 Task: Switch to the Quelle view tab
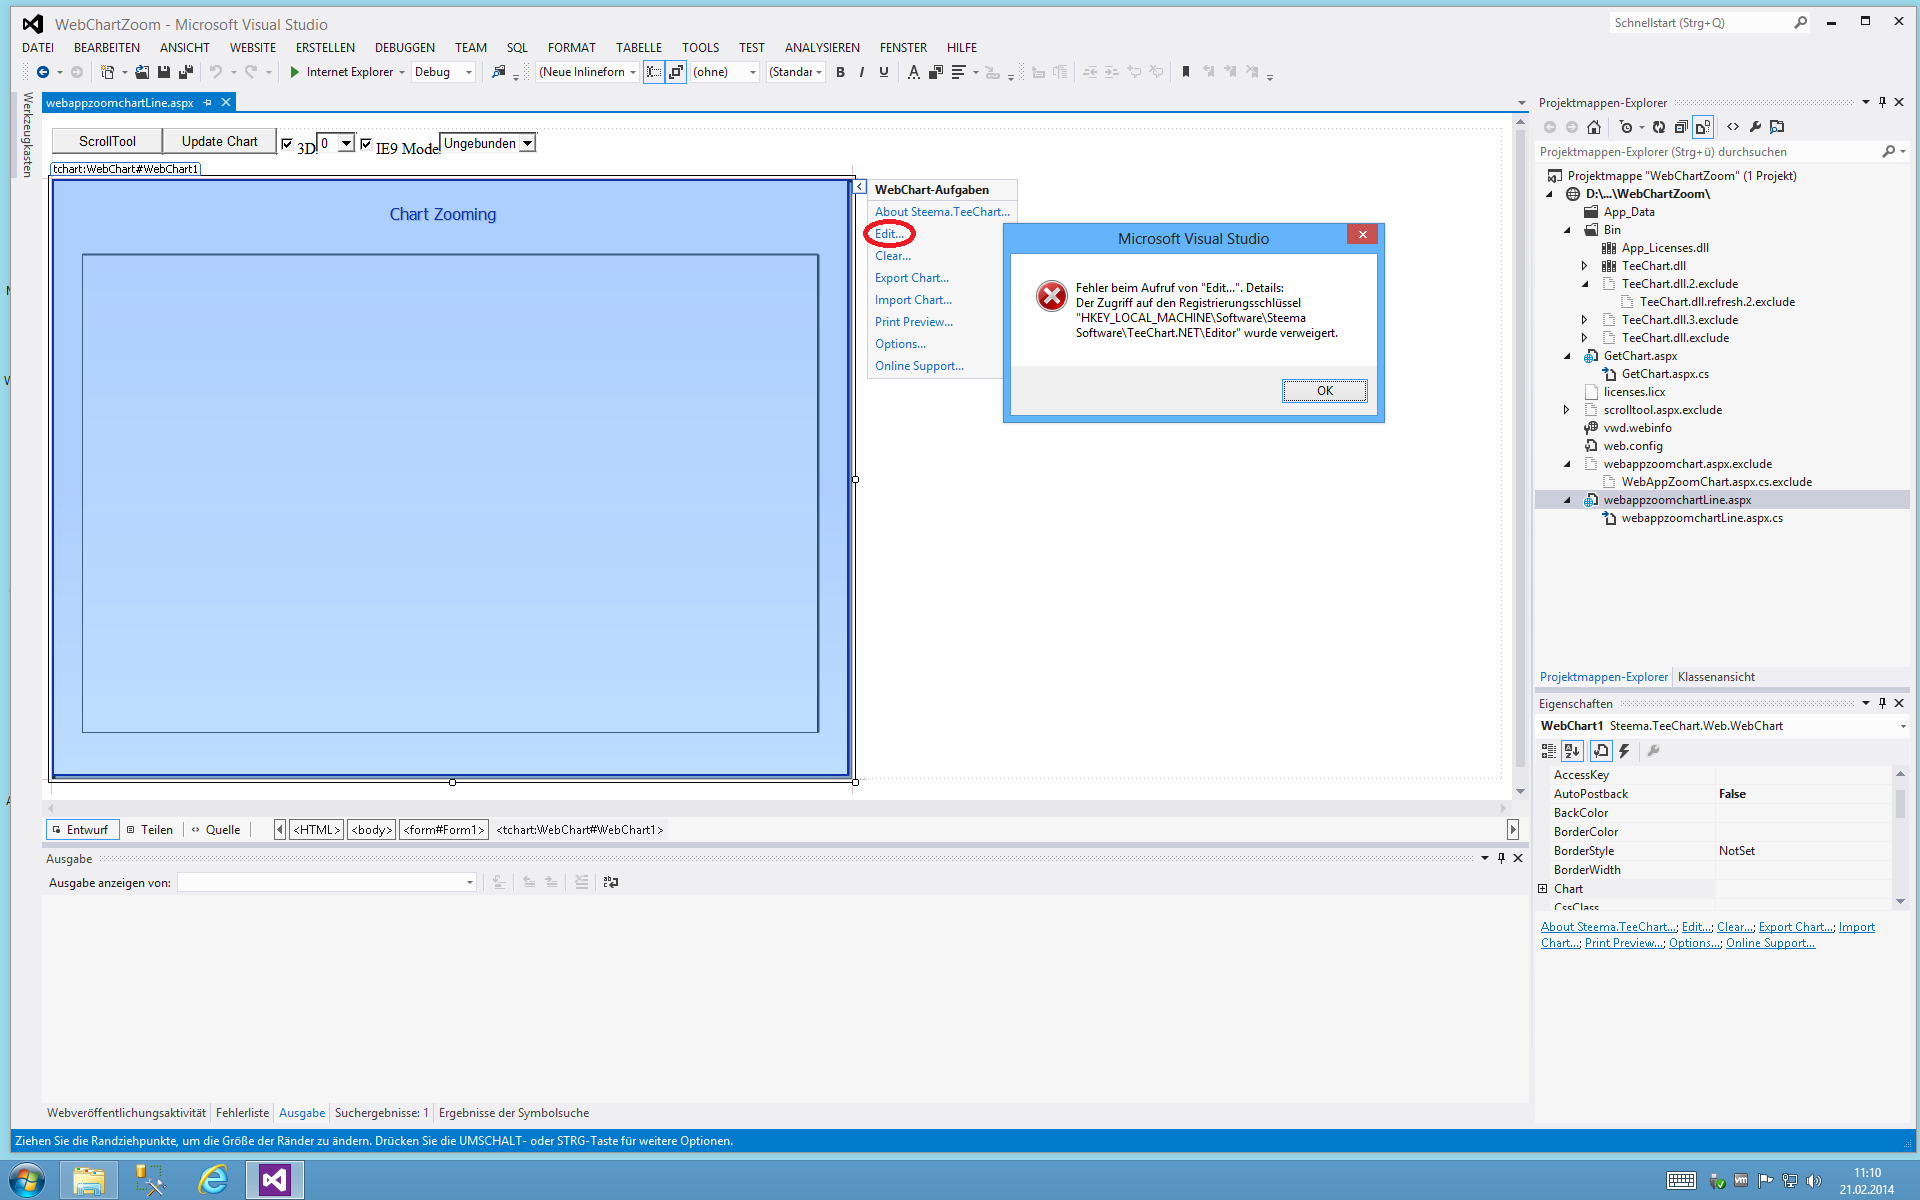(215, 830)
